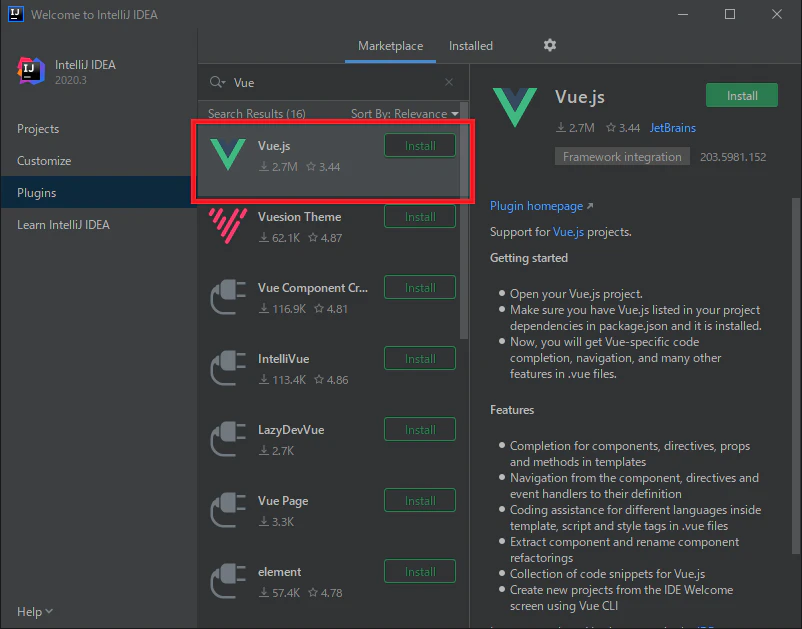Follow the Vue.js link in description
Viewport: 802px width, 629px height.
tap(568, 232)
